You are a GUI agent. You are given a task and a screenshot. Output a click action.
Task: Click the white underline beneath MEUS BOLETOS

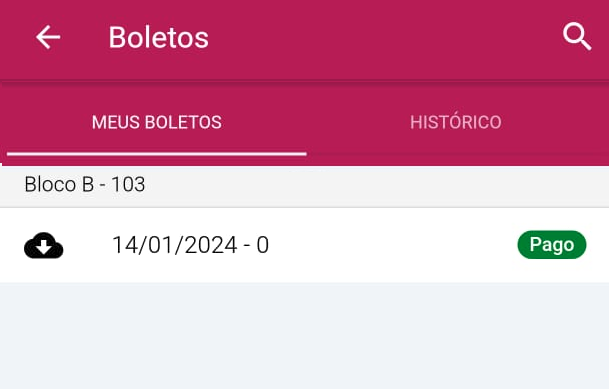(x=157, y=154)
